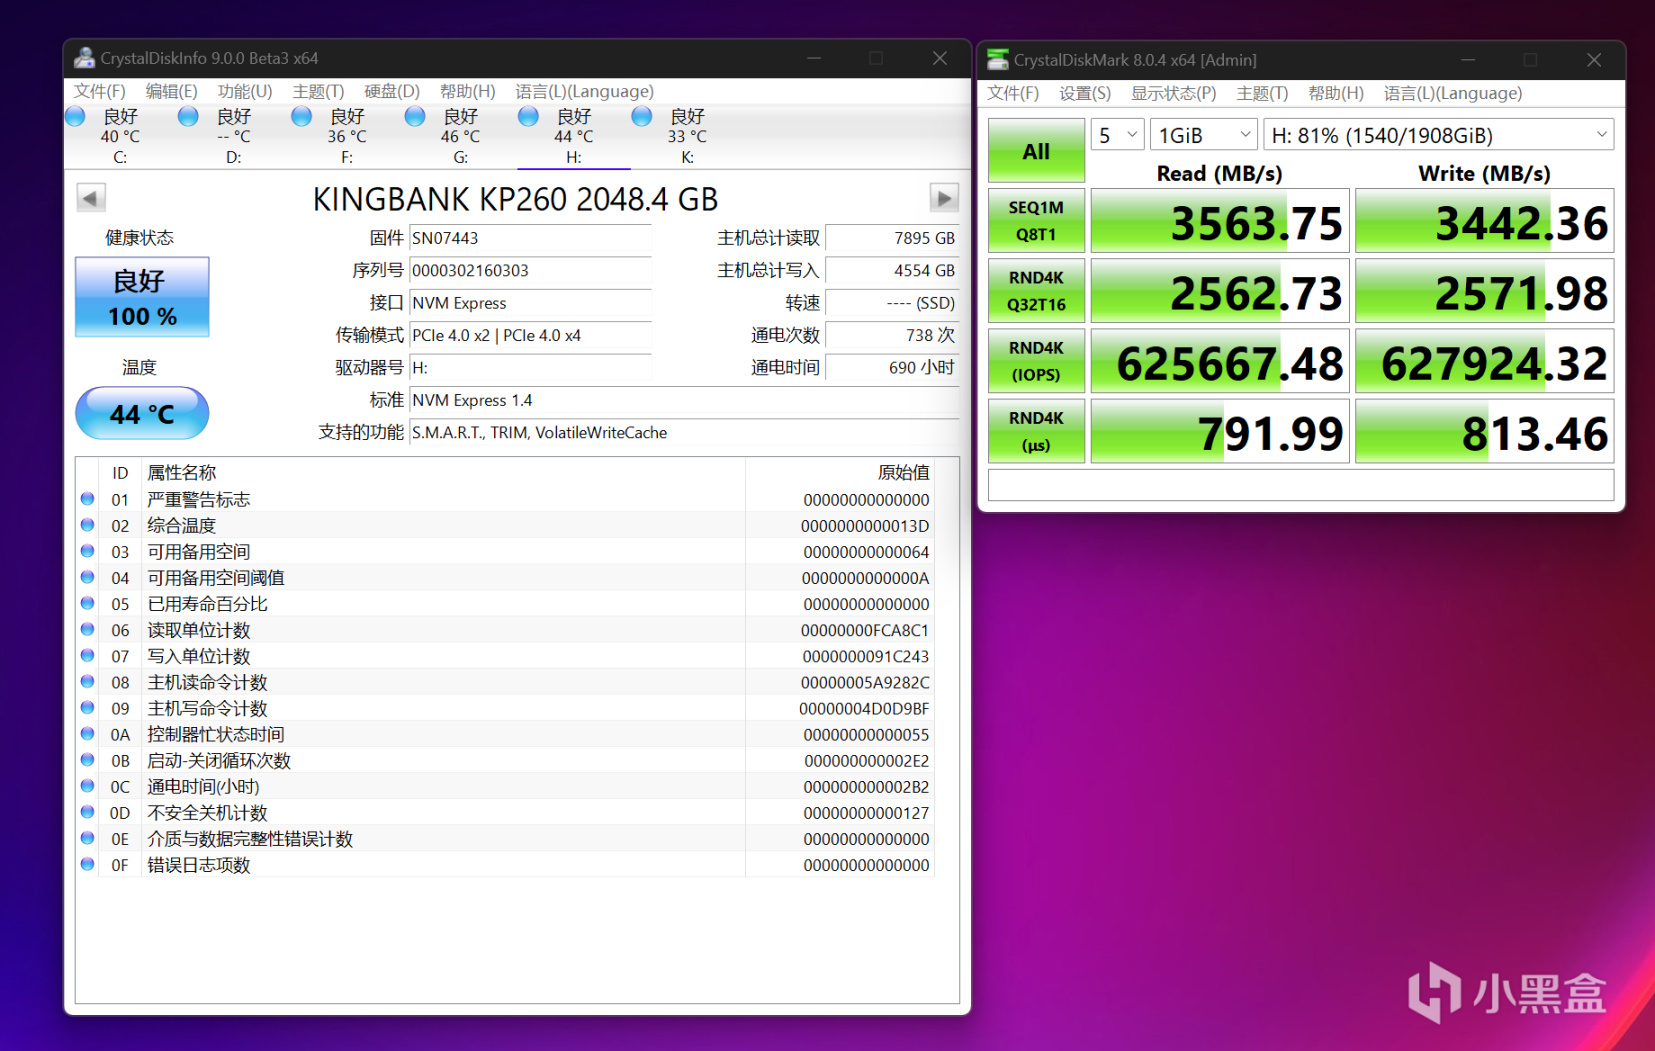This screenshot has width=1655, height=1051.
Task: Open test size dropdown showing 1GiB
Action: (x=1204, y=135)
